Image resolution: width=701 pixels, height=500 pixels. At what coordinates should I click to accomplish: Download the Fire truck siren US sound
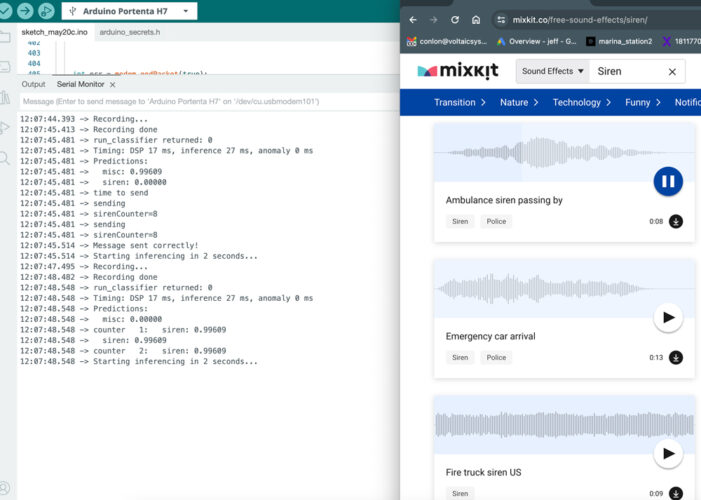676,493
